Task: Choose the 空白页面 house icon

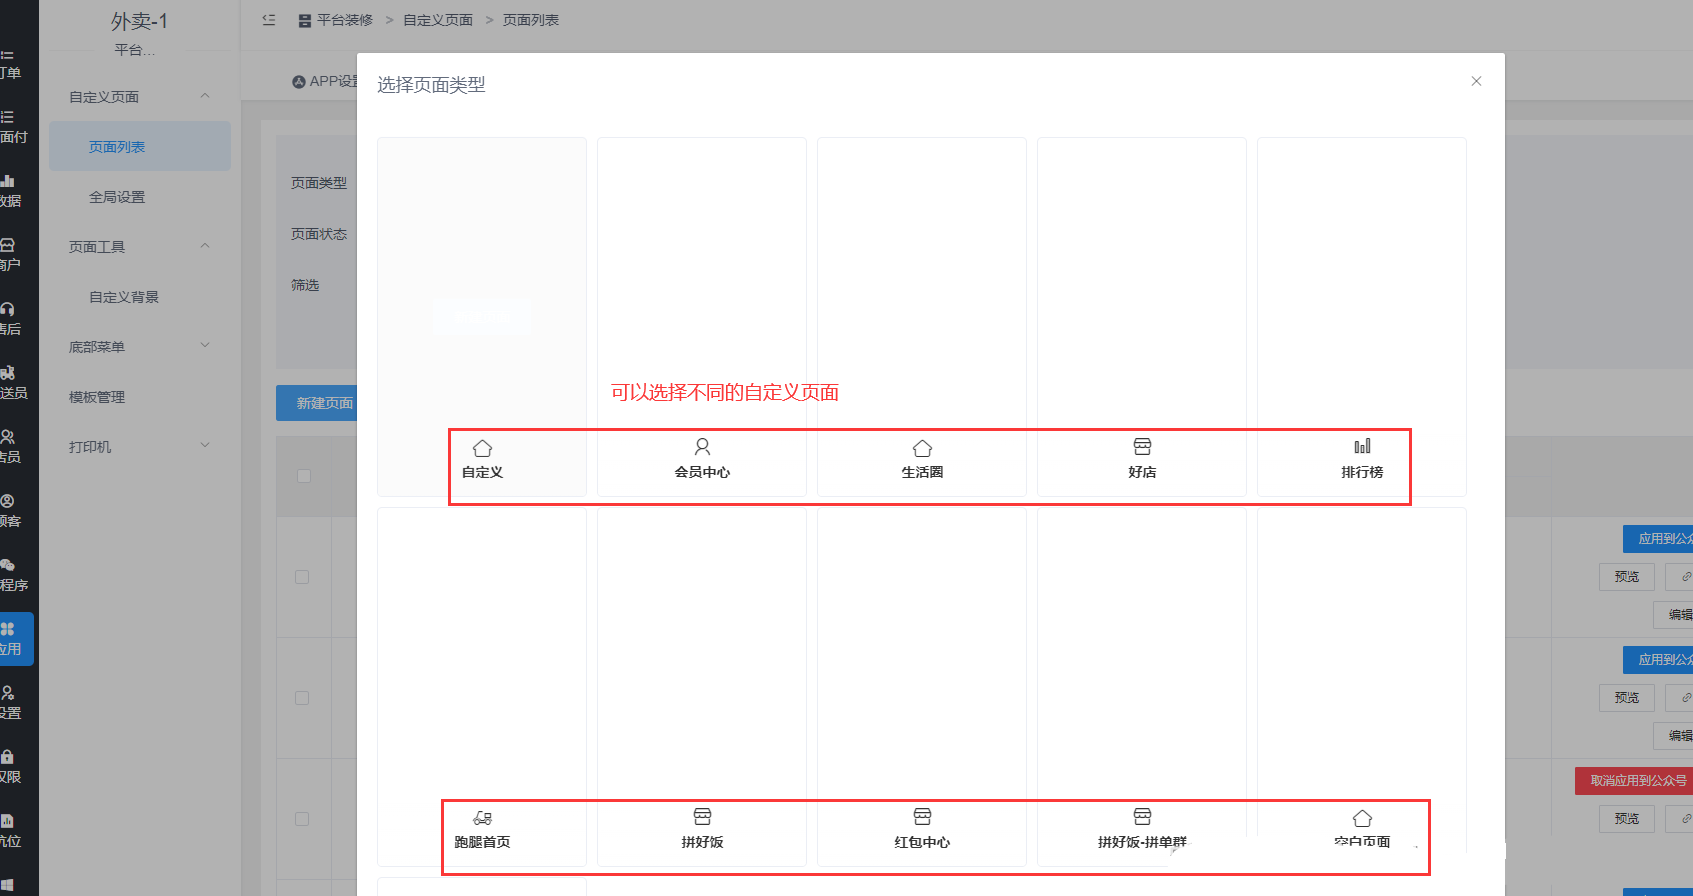Action: tap(1362, 818)
